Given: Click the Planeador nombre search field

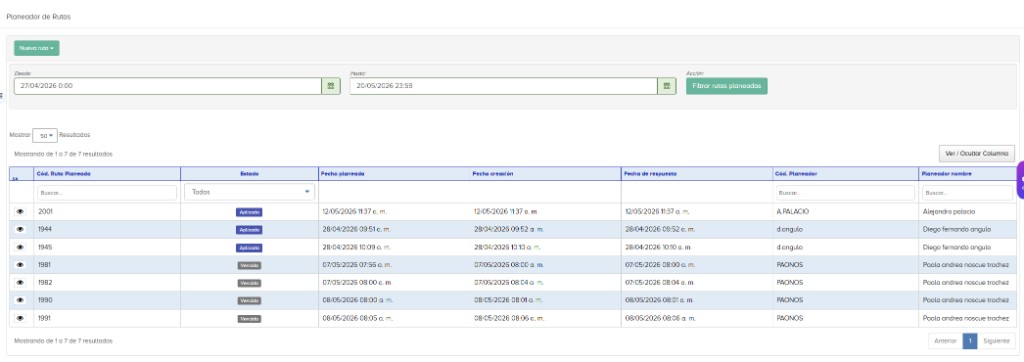Looking at the screenshot, I should point(967,193).
